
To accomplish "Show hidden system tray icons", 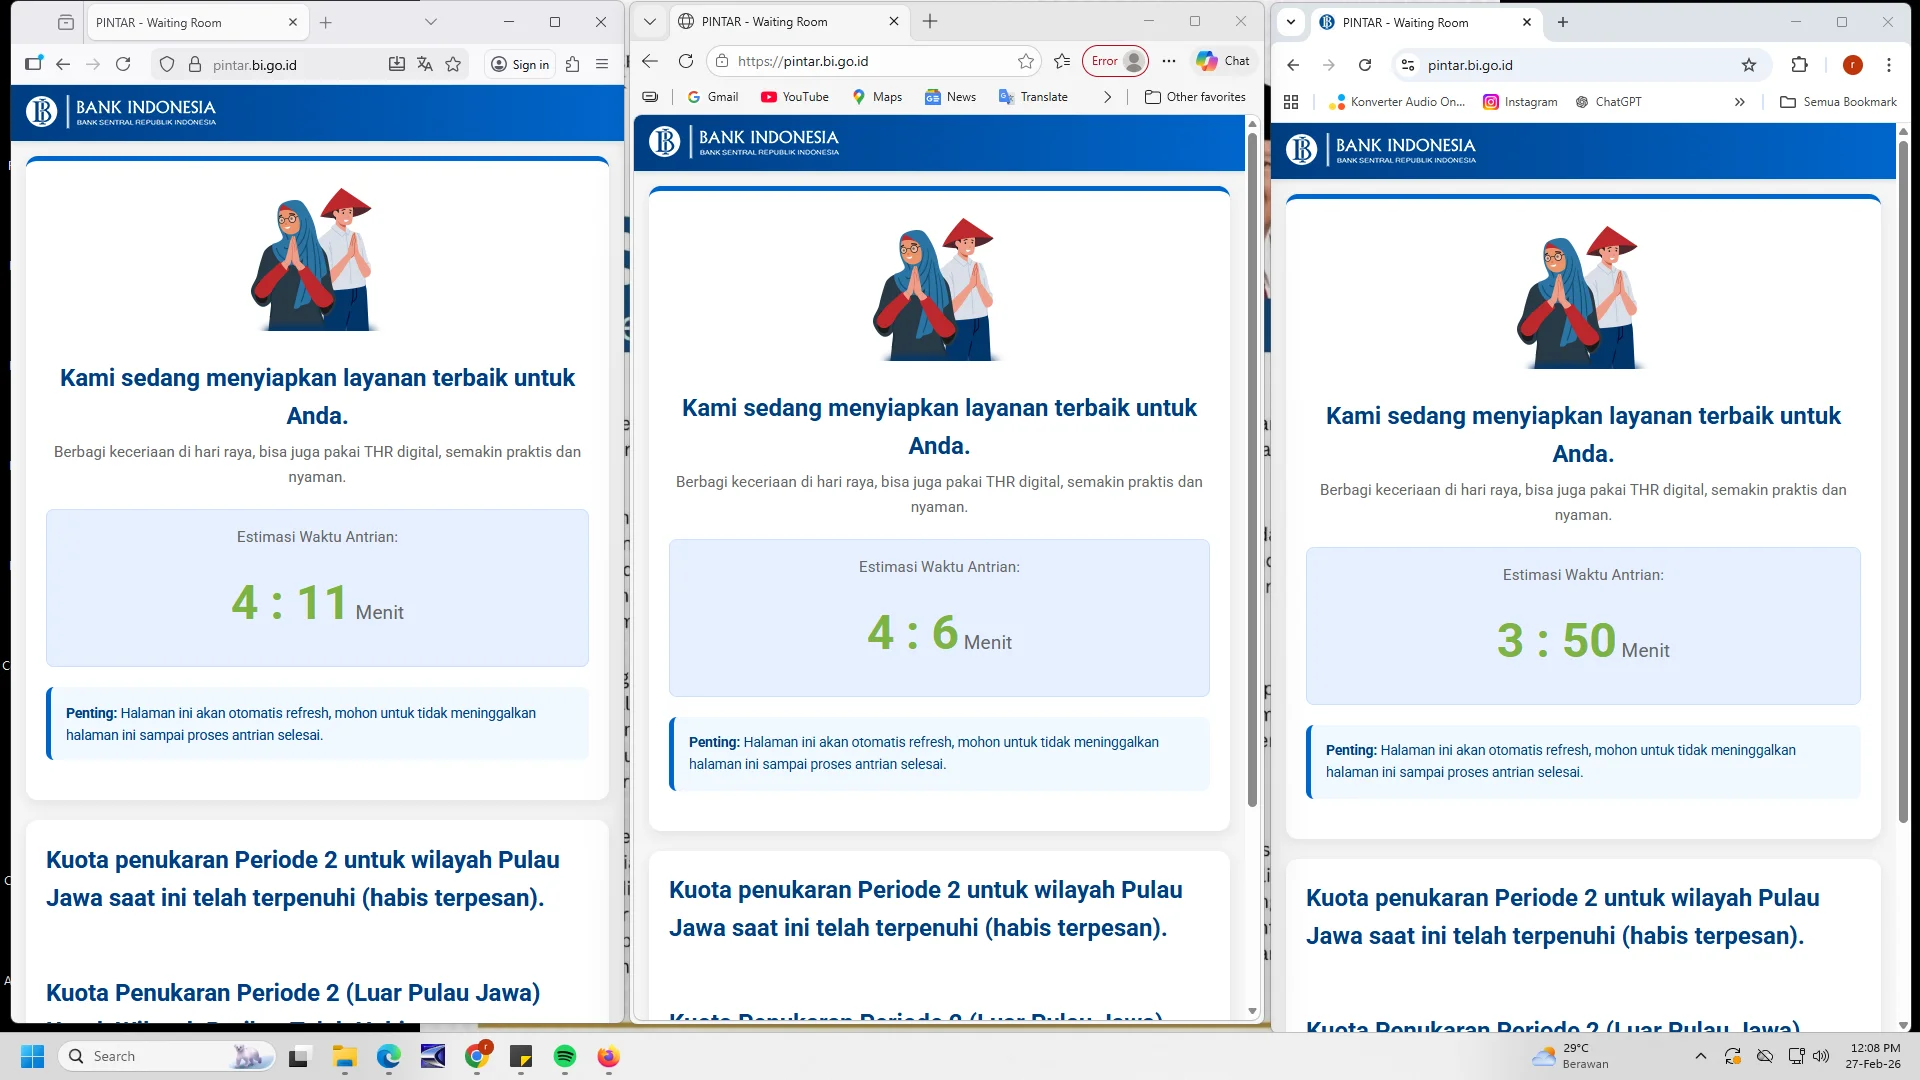I will [1701, 1056].
